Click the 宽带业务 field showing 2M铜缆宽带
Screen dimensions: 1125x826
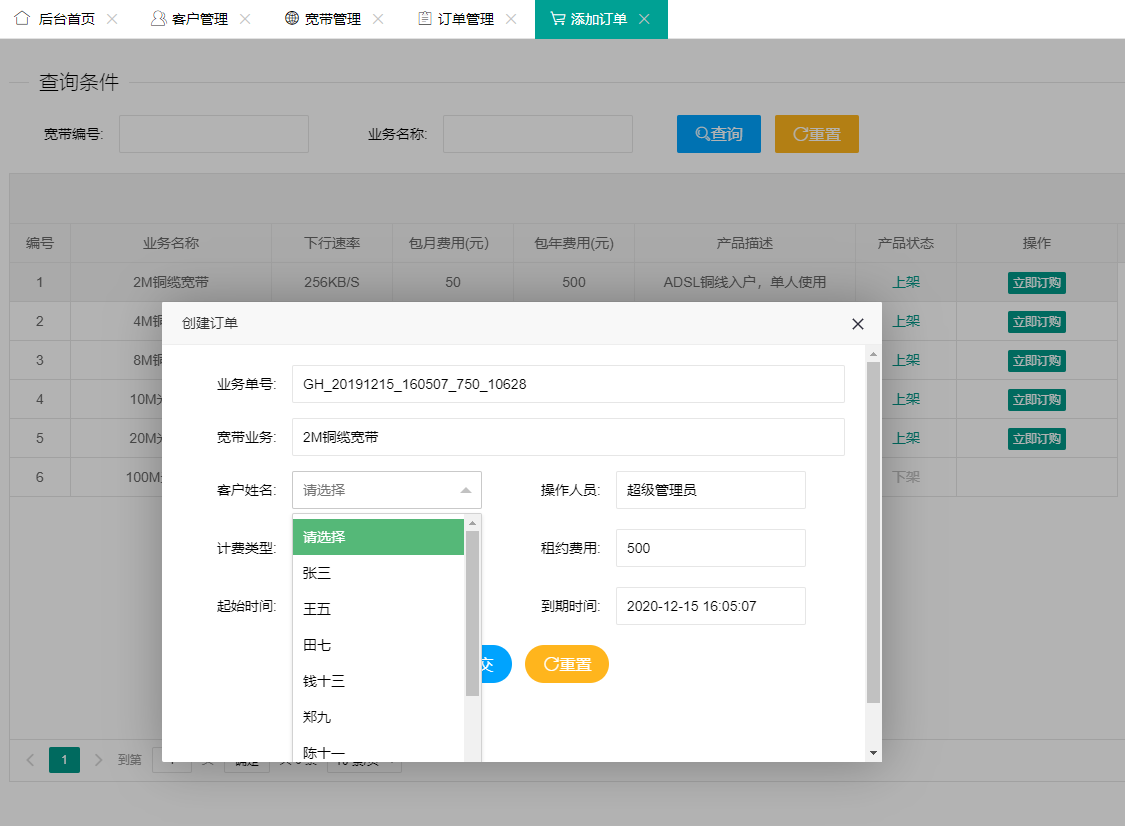(568, 437)
